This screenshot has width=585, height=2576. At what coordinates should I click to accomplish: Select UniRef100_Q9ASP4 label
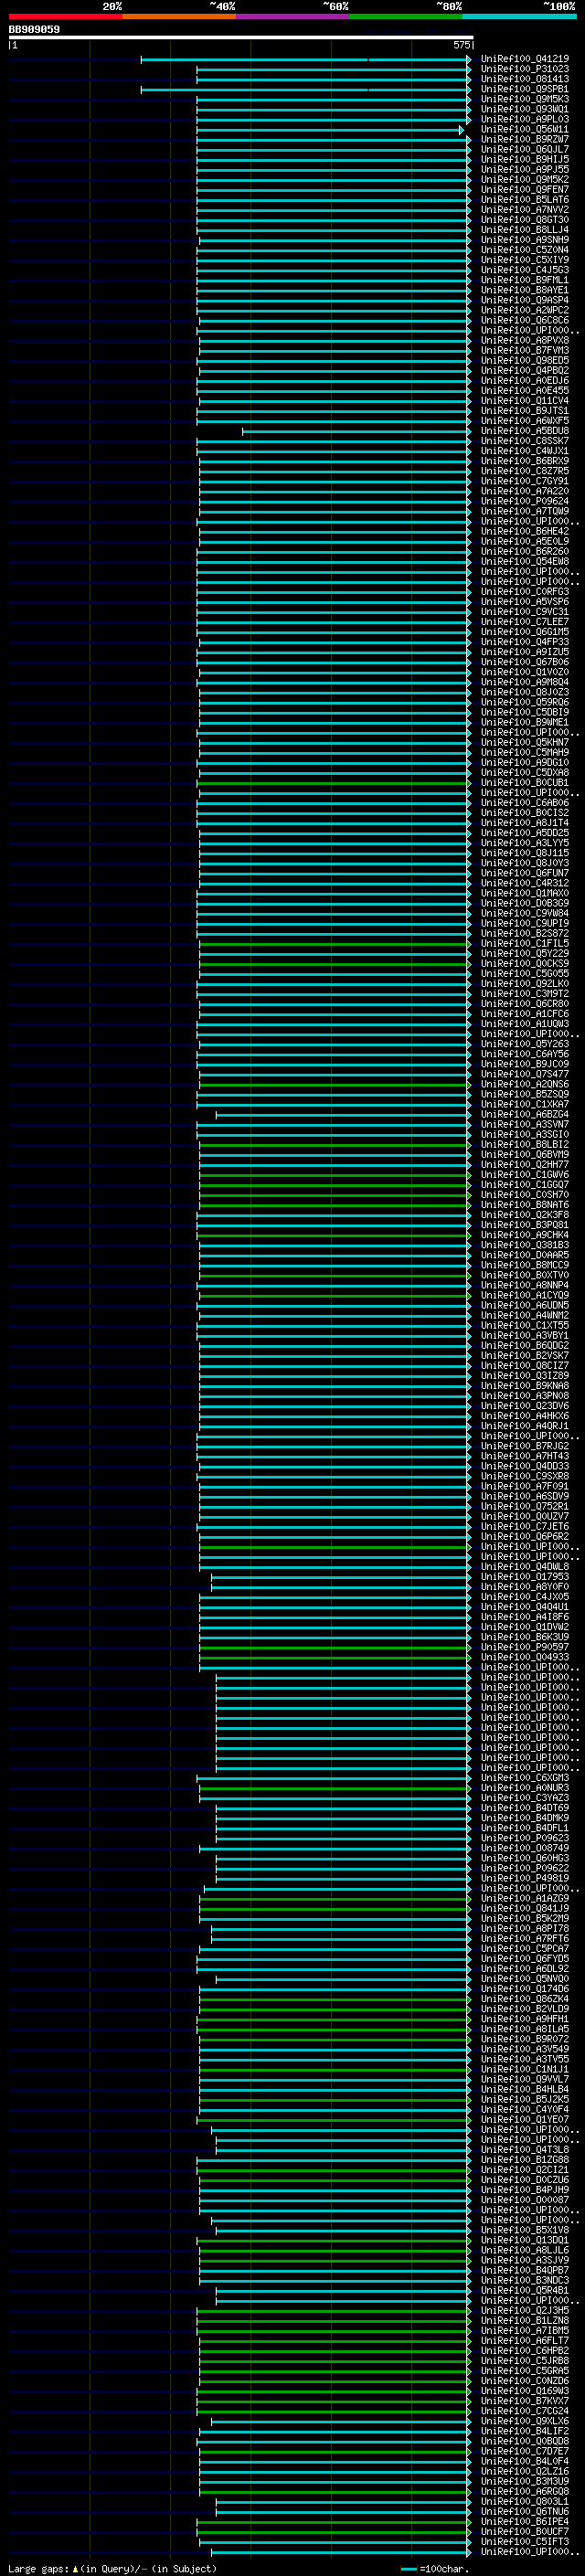coord(525,300)
